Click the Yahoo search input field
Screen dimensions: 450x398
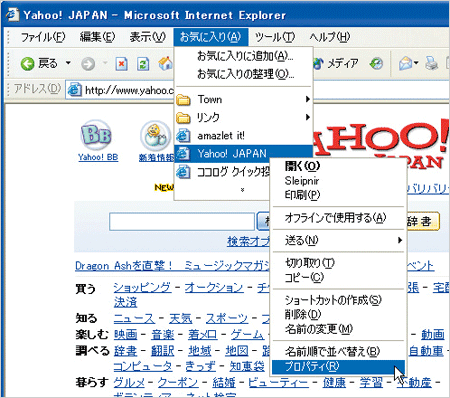pos(182,221)
